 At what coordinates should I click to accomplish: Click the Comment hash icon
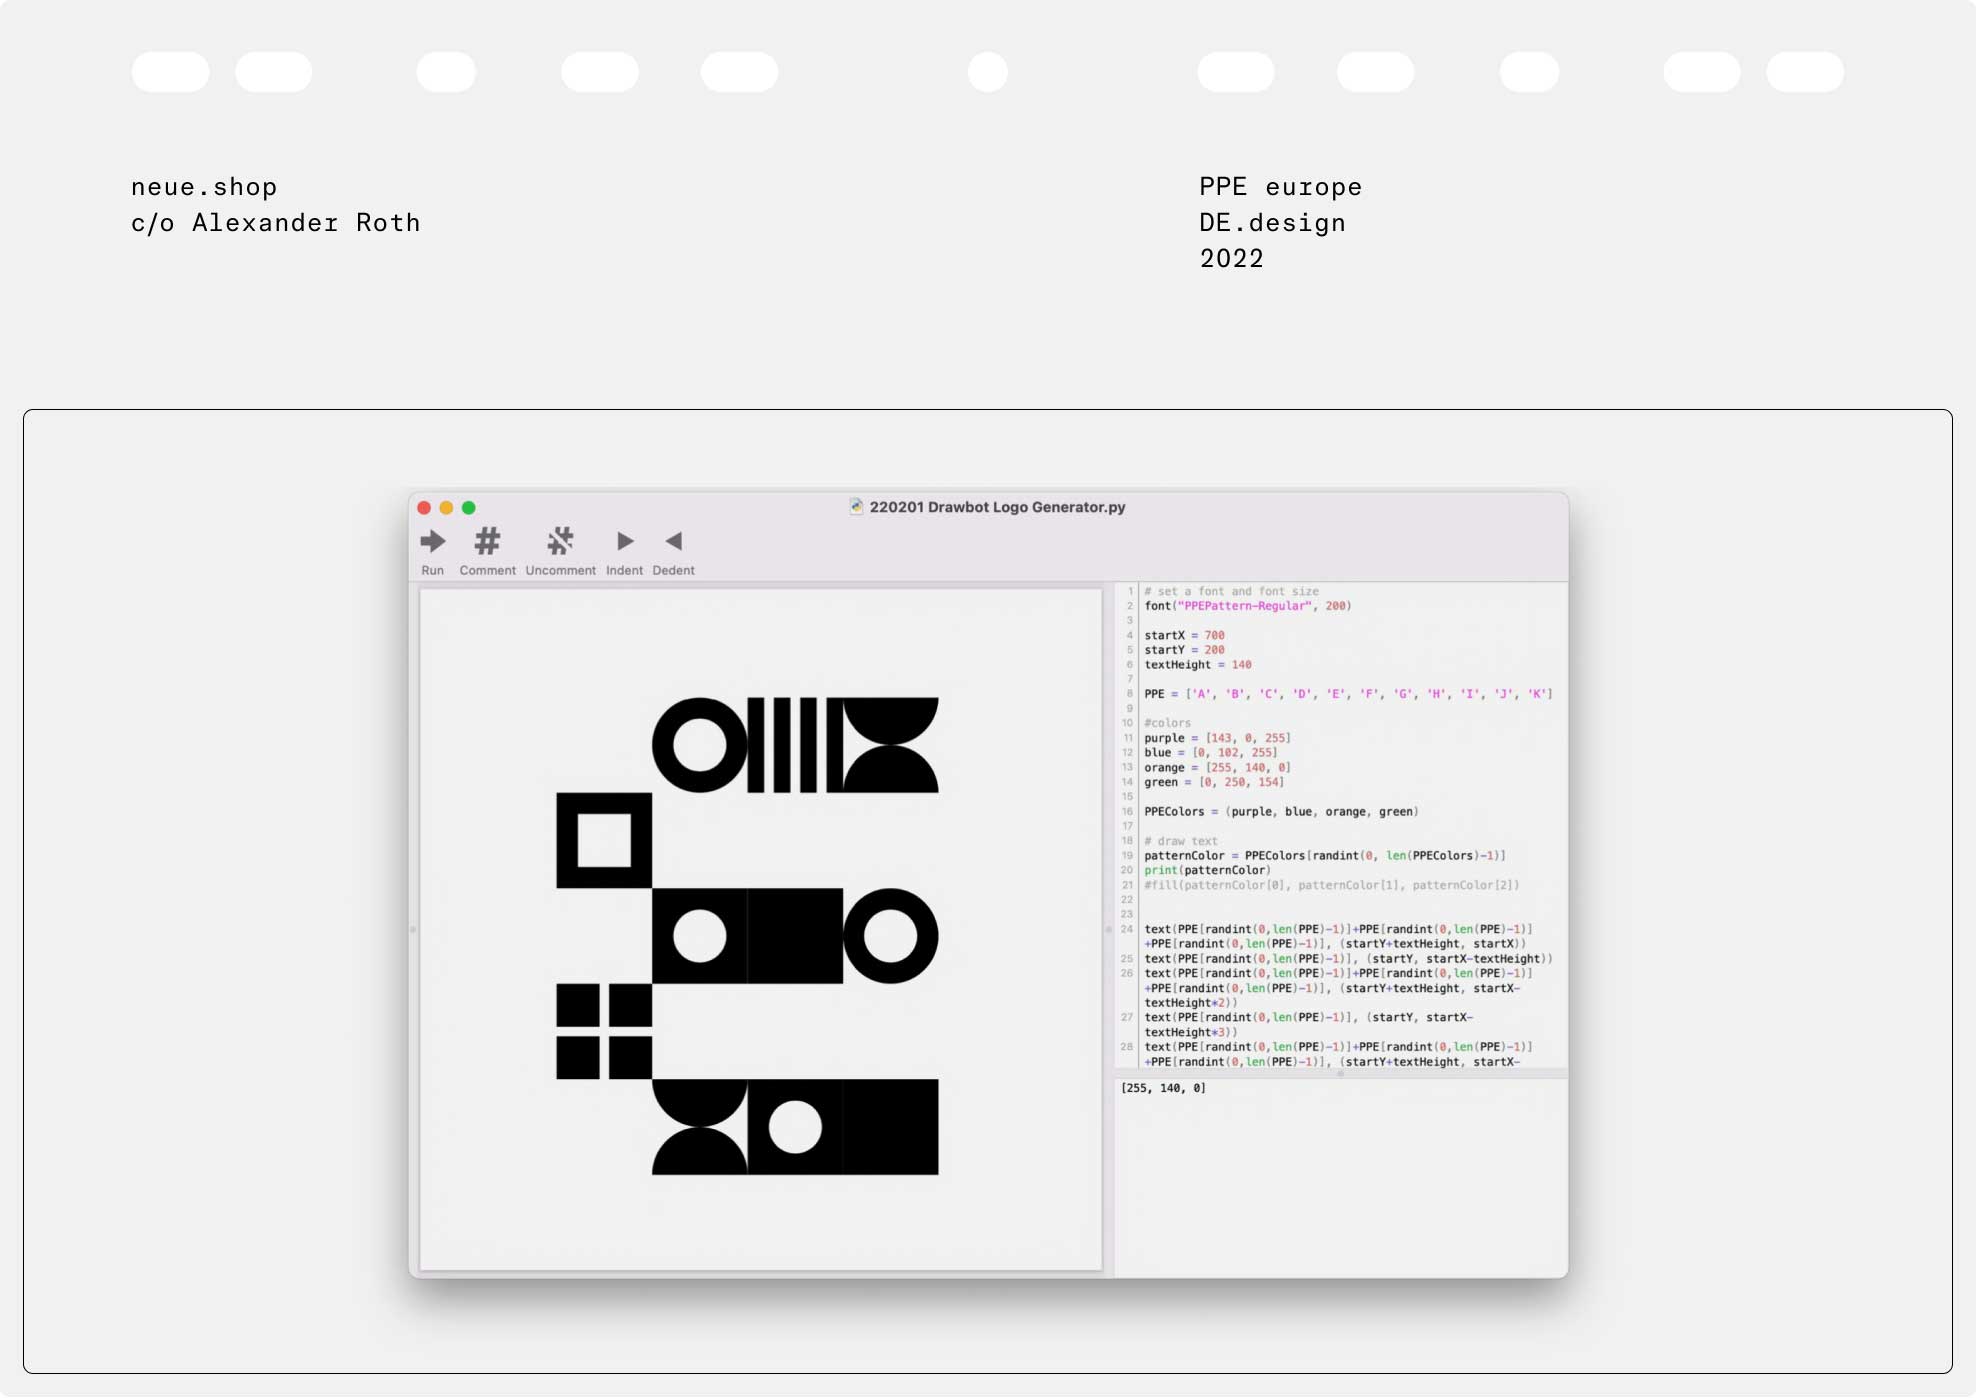[487, 543]
